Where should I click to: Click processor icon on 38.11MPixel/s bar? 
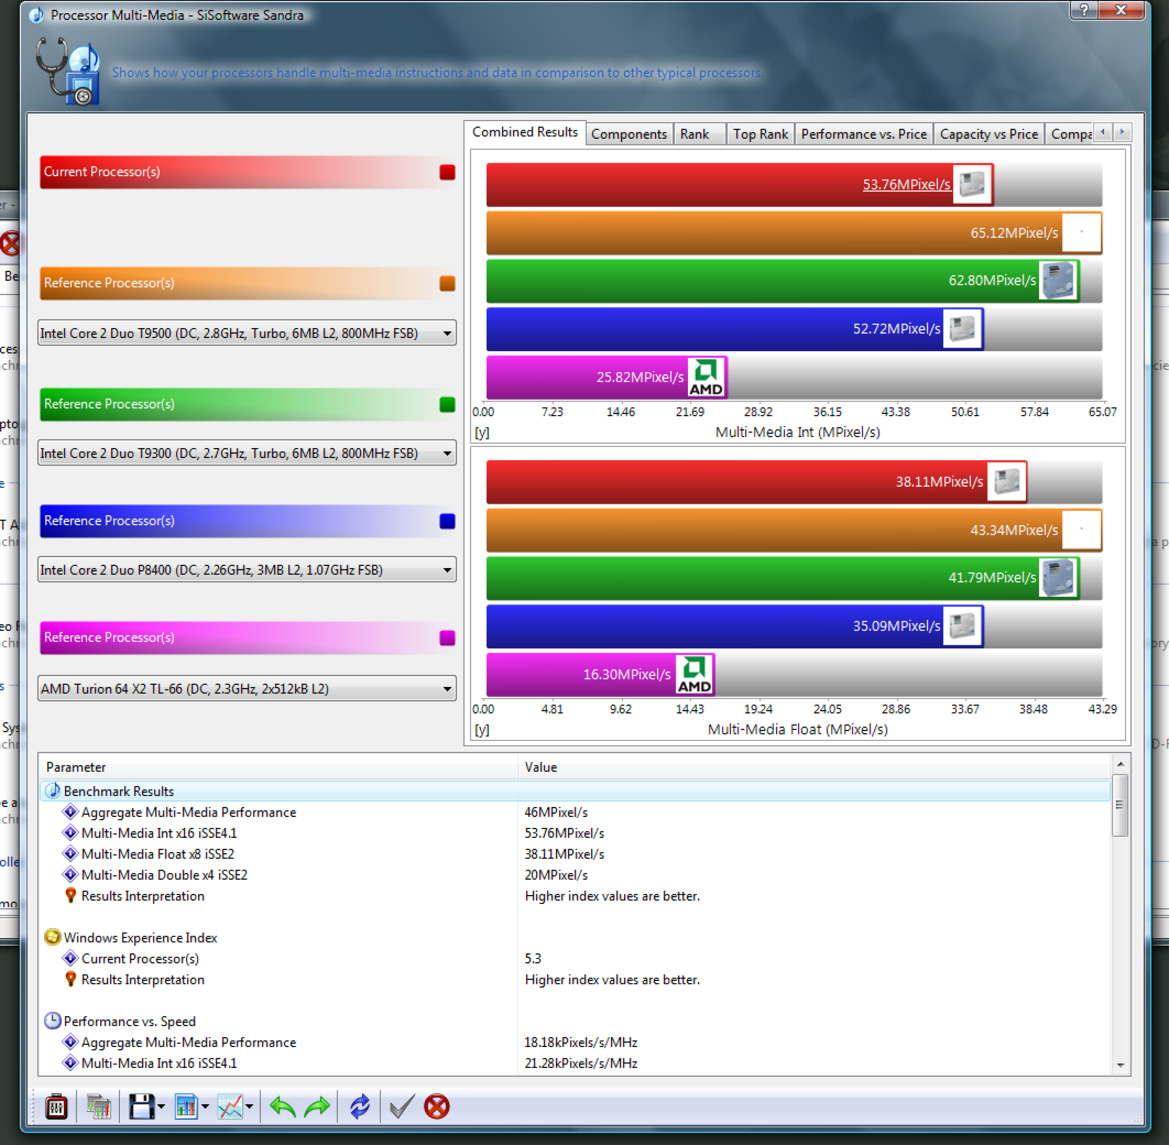click(1006, 482)
